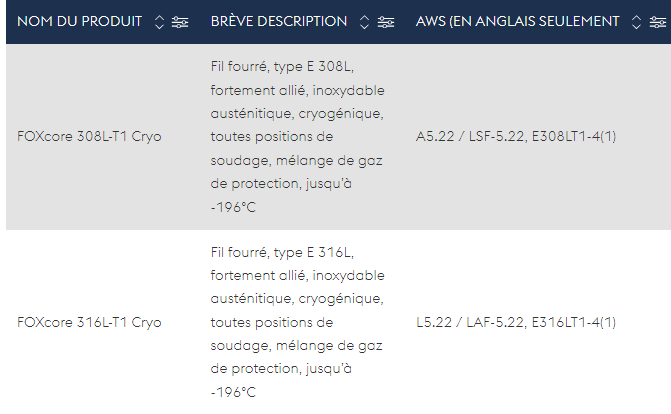This screenshot has width=671, height=414.
Task: Click the L5.22 / LAF-5.22, E316LT1-4(1) cell
Action: point(516,322)
